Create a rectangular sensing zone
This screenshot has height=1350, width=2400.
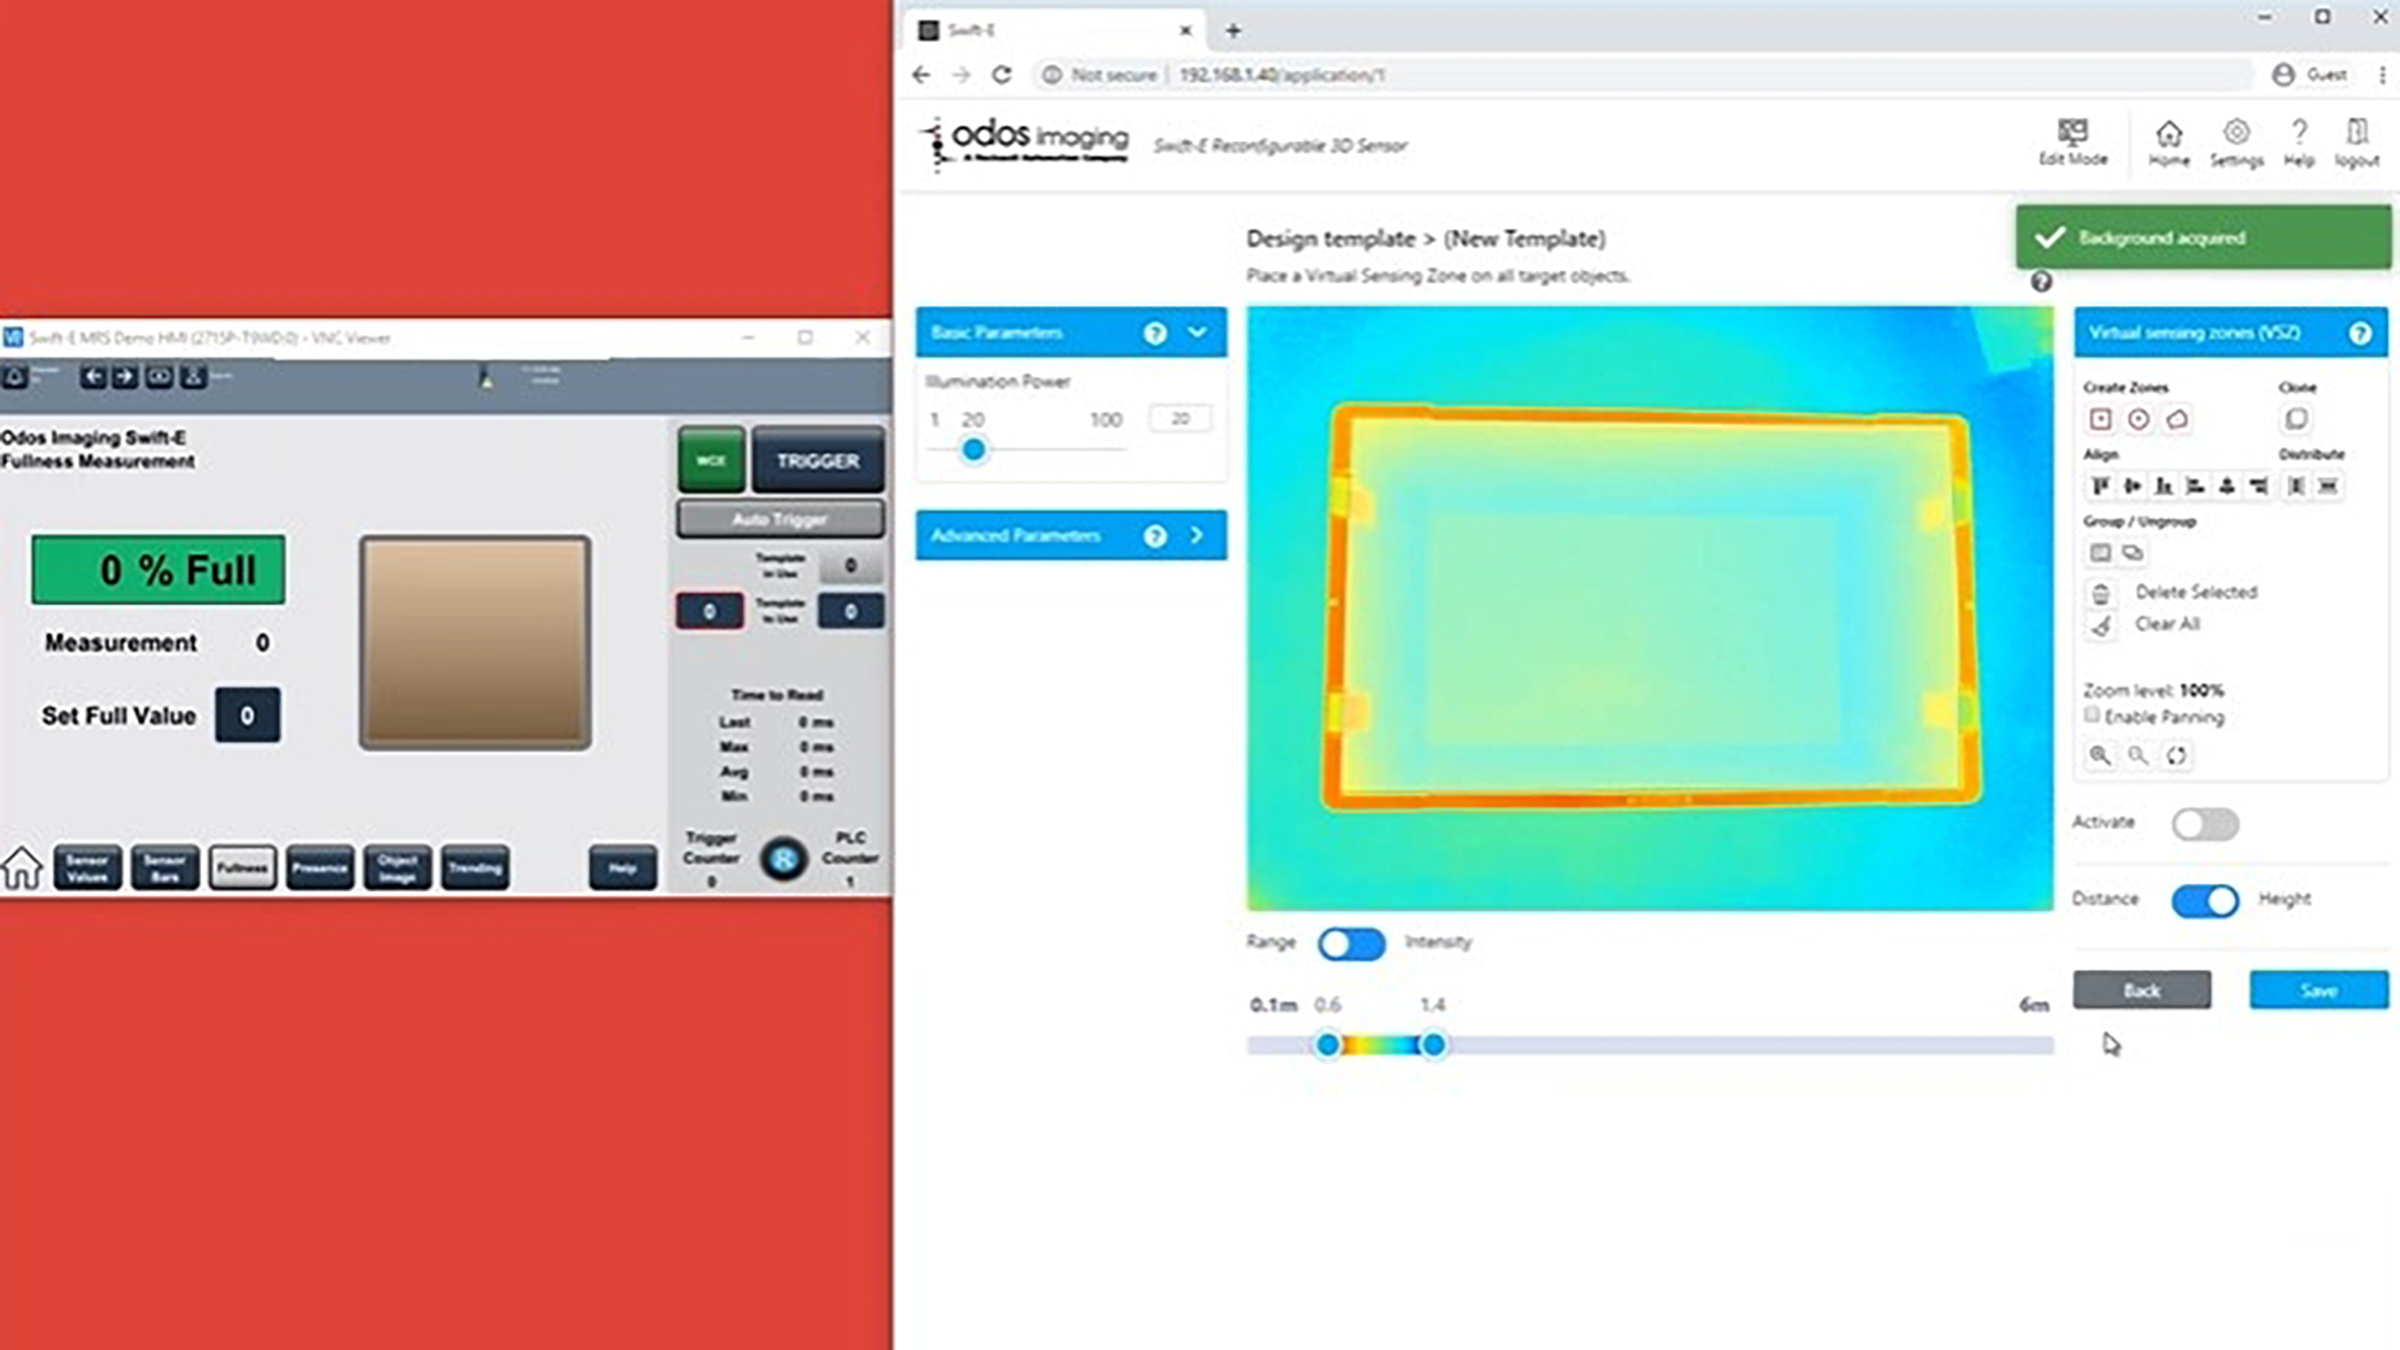tap(2100, 419)
